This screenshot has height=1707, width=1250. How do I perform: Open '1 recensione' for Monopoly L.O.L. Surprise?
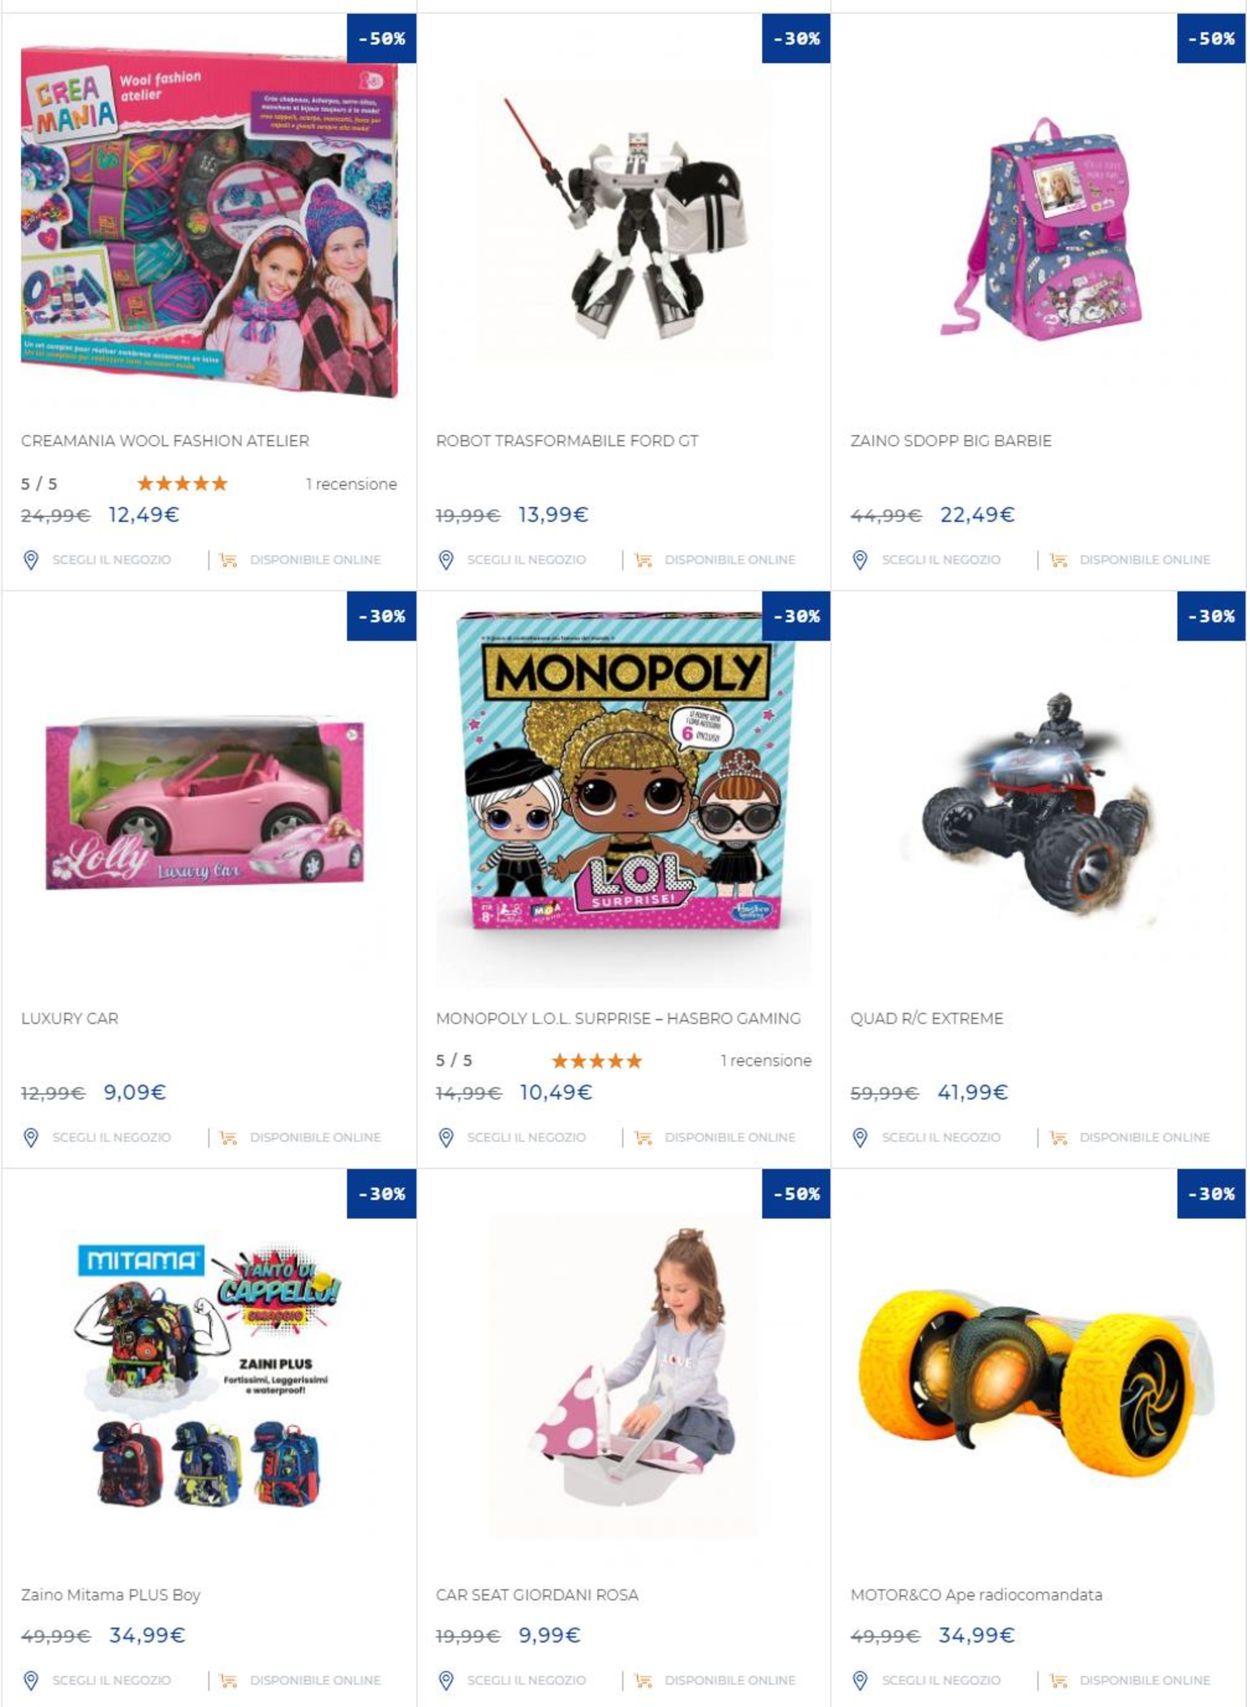click(766, 1060)
